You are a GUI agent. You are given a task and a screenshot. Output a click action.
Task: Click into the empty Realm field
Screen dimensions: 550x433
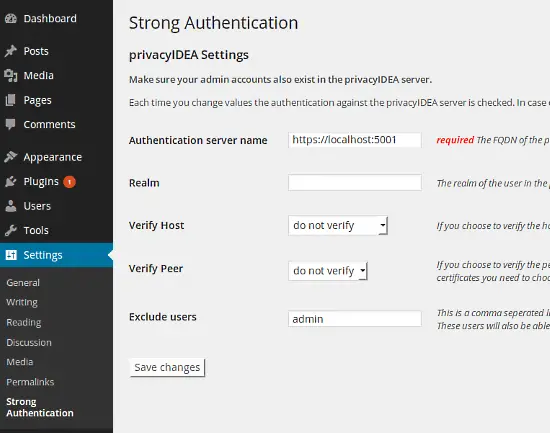pos(355,182)
